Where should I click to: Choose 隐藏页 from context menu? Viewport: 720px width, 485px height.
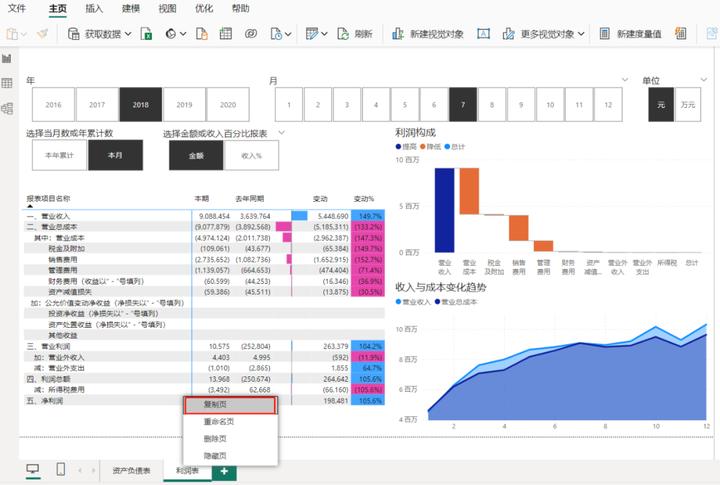tap(231, 456)
